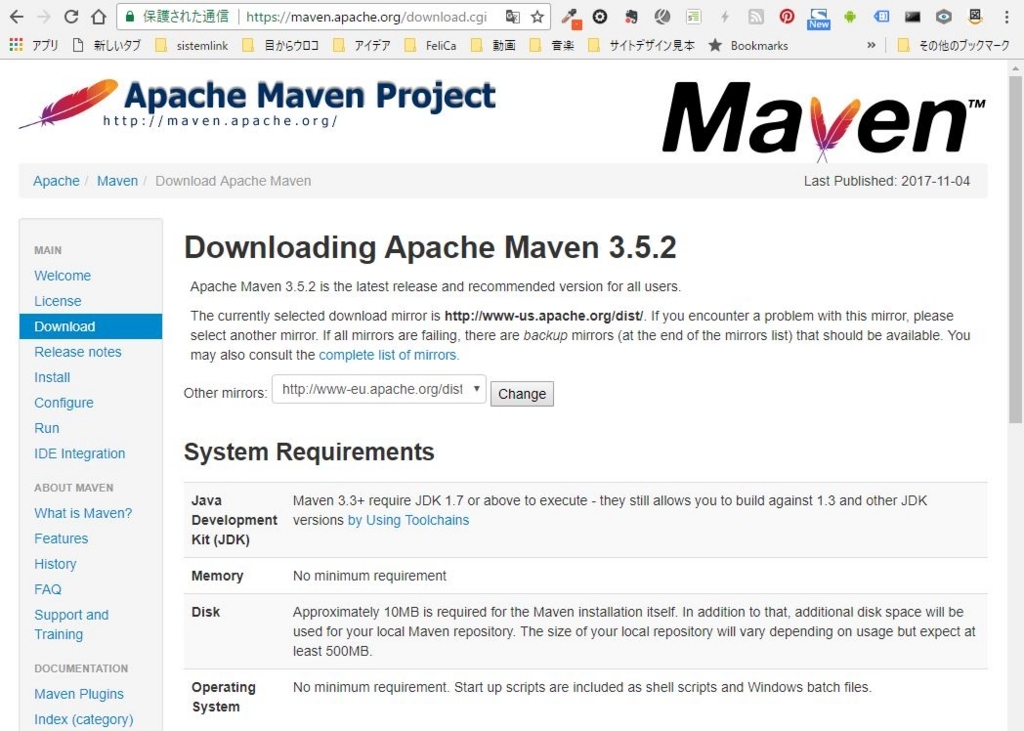Open FAQ in the sidebar
This screenshot has width=1024, height=731.
pyautogui.click(x=48, y=590)
